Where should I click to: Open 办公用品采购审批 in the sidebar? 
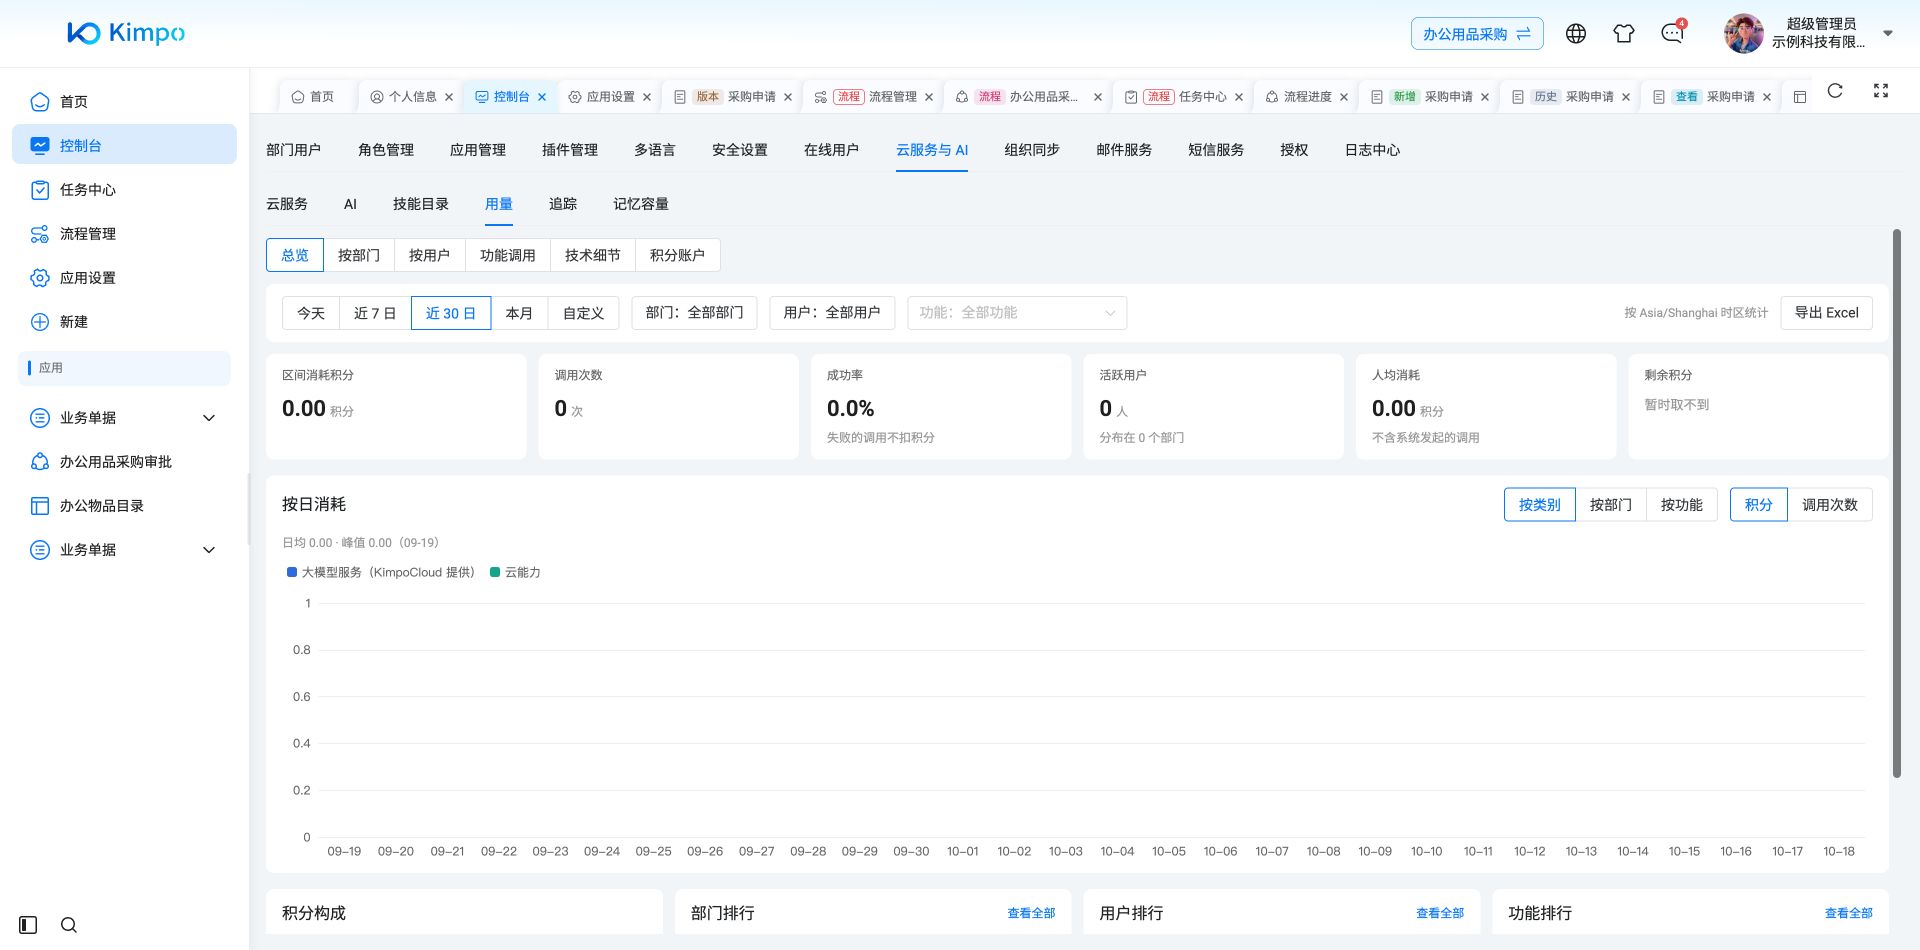(x=124, y=462)
